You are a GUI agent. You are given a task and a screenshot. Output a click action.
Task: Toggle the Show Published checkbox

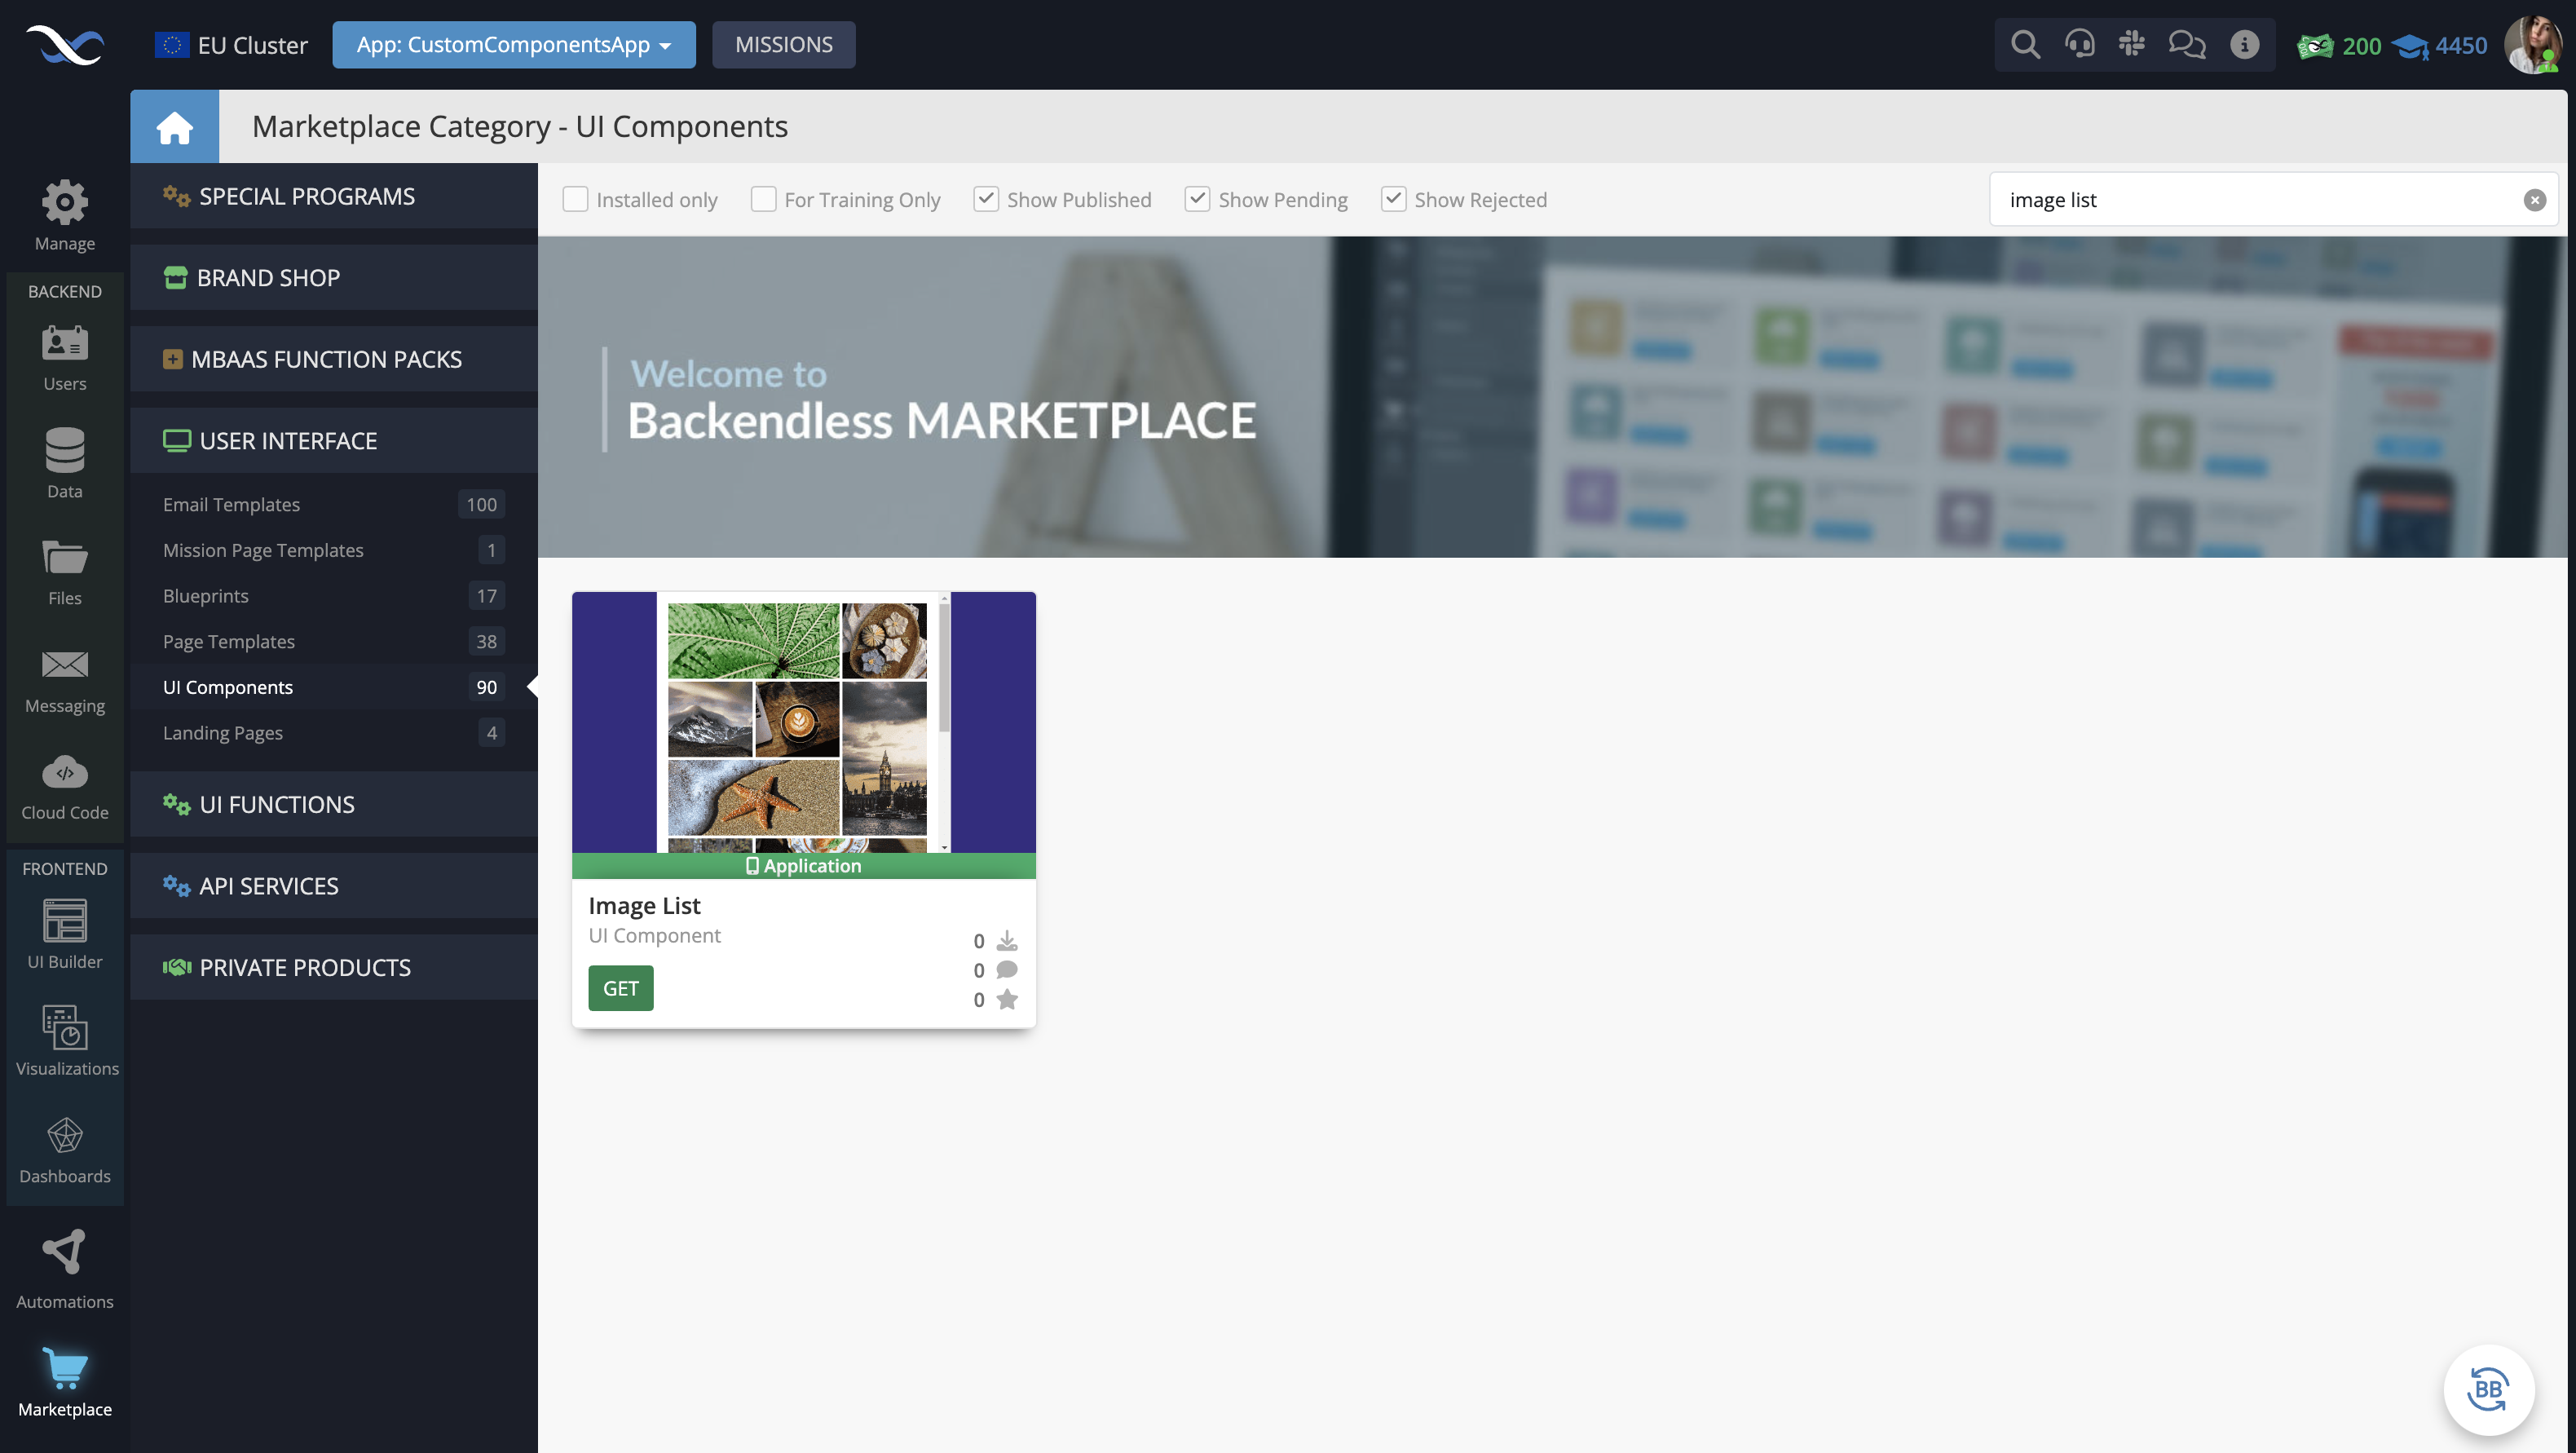[986, 198]
